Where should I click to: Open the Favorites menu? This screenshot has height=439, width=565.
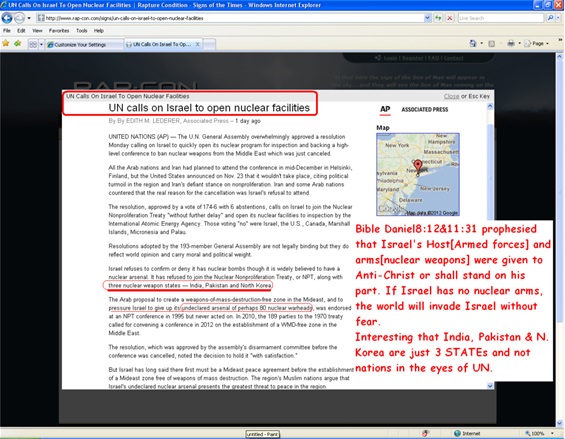click(x=59, y=31)
